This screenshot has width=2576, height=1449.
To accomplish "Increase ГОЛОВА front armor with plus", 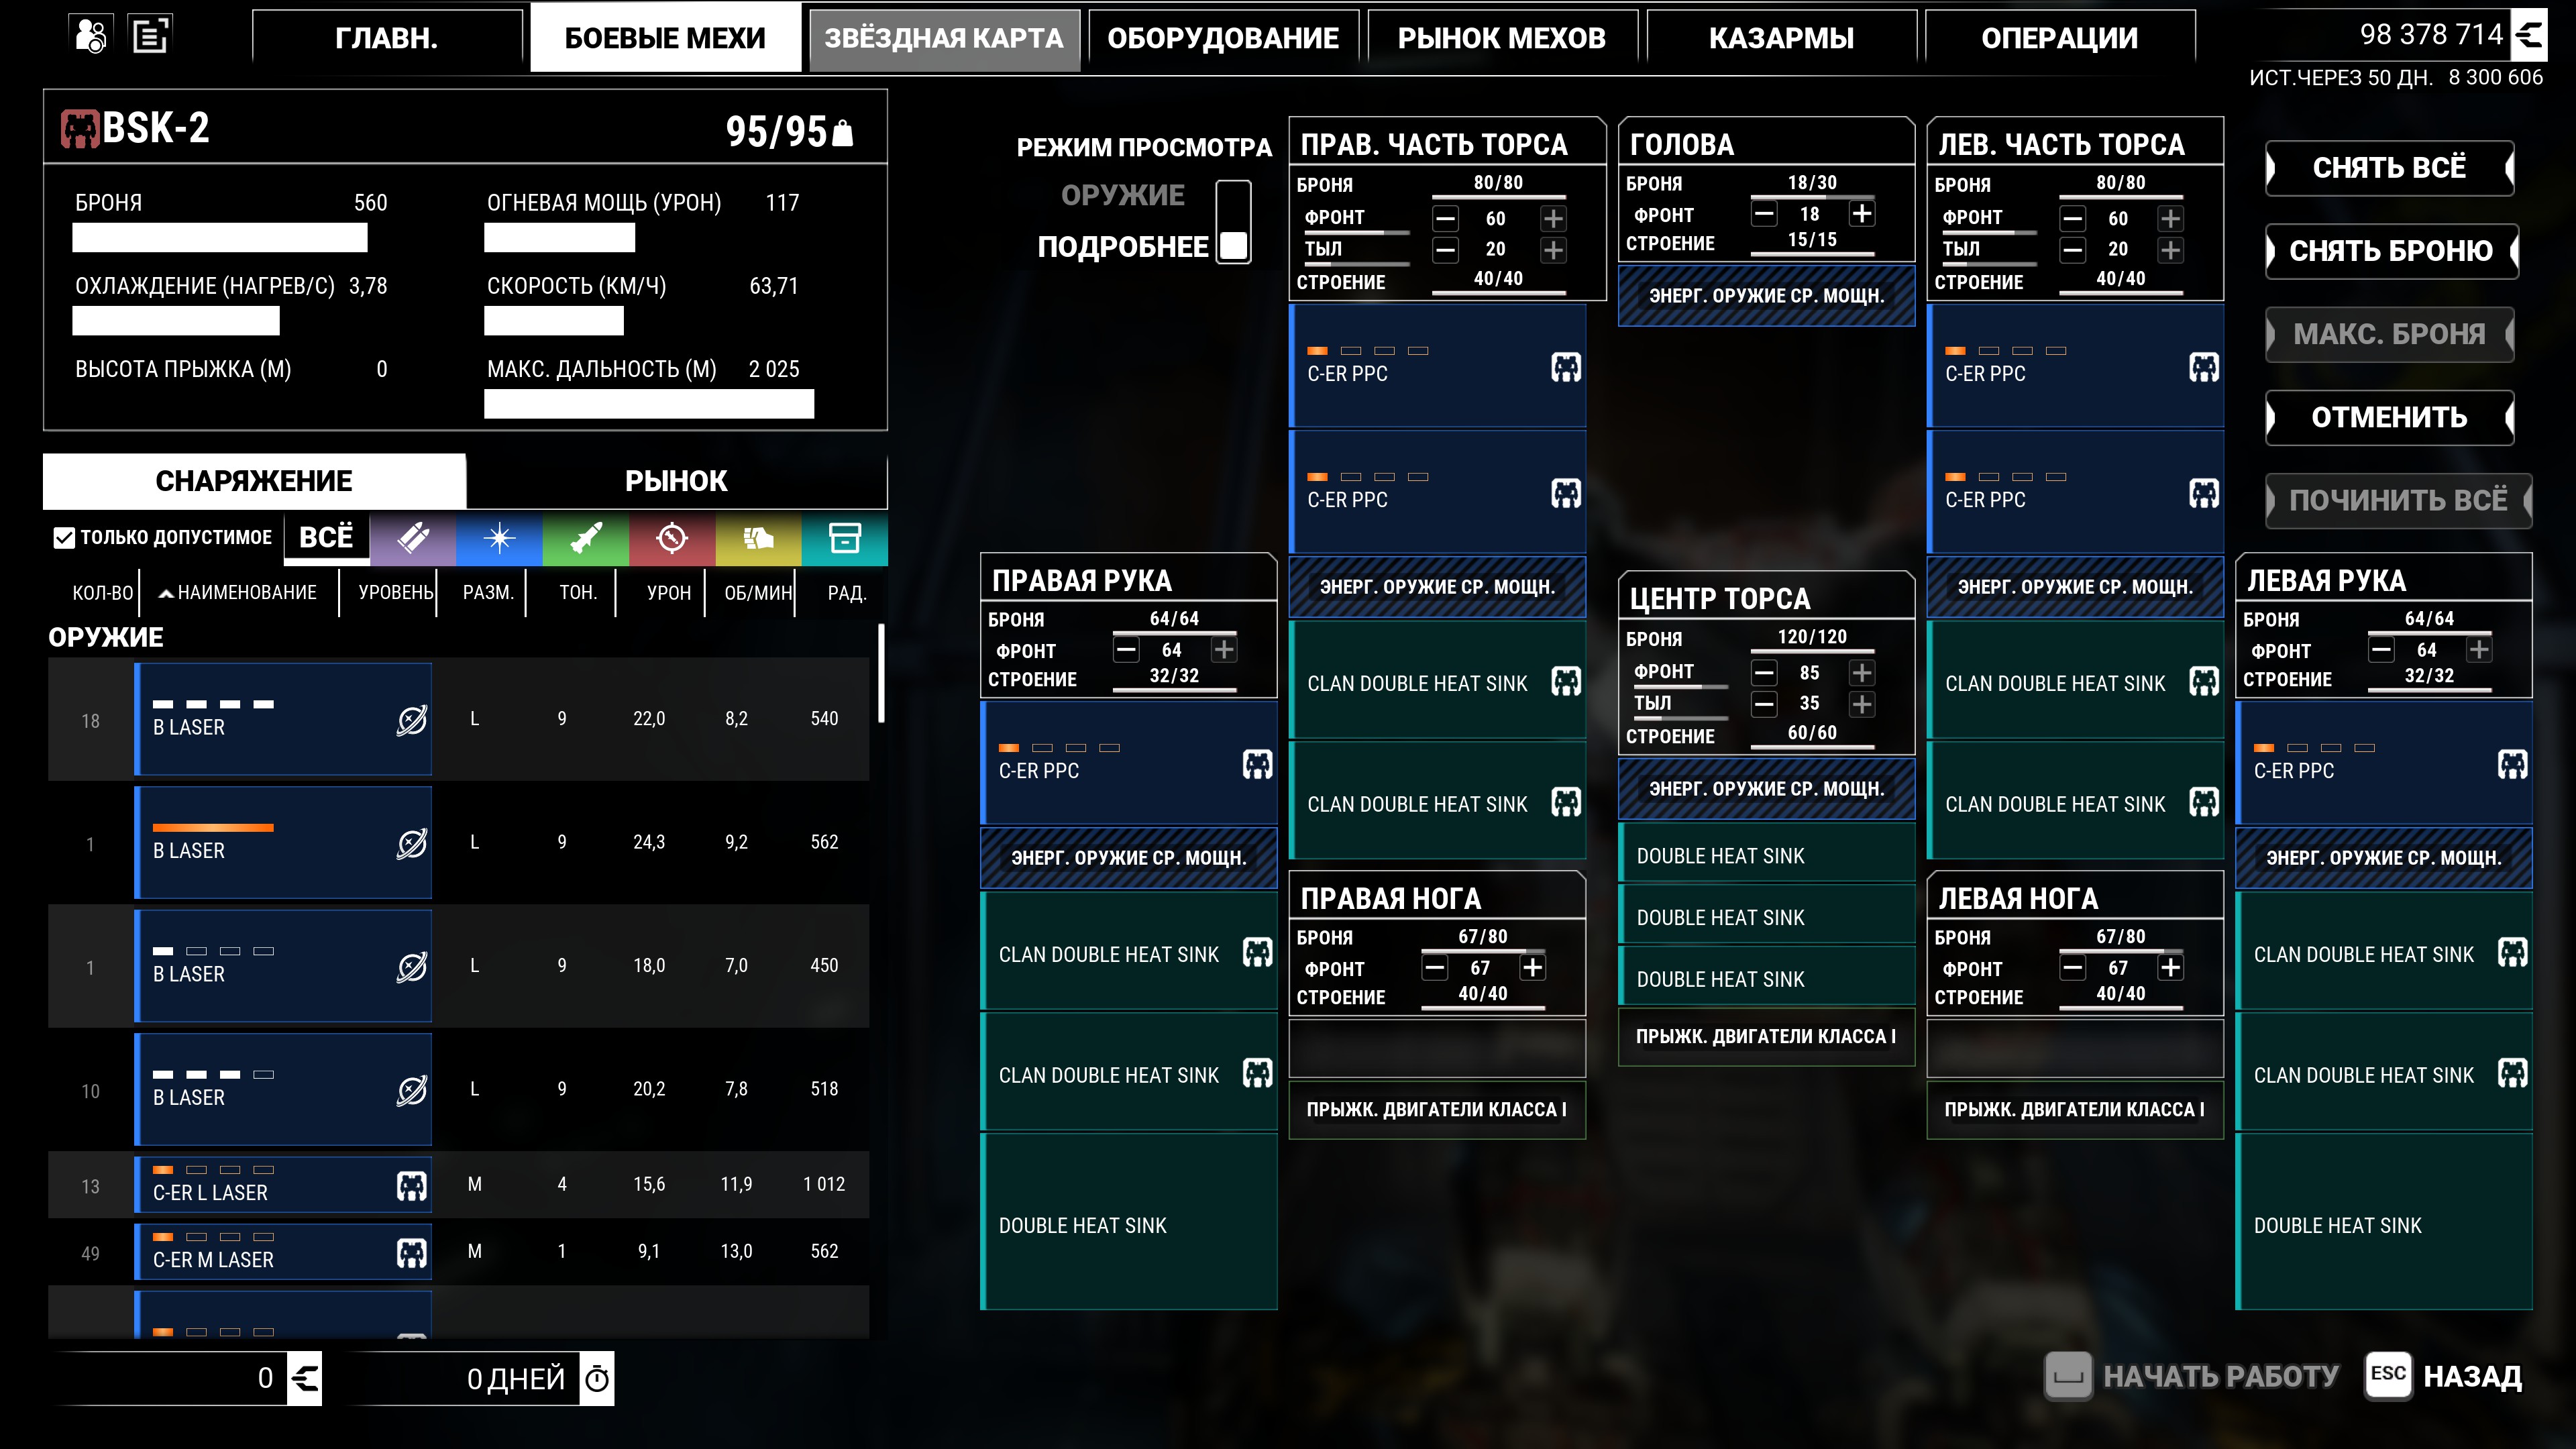I will click(1861, 214).
